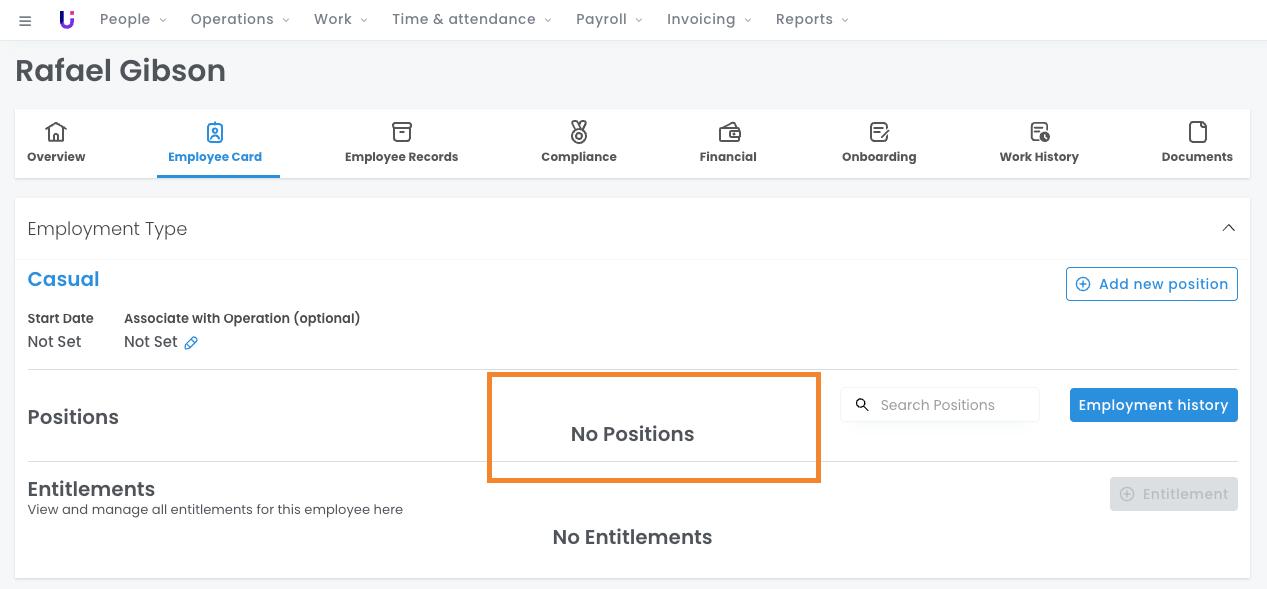Open the Payroll menu
The width and height of the screenshot is (1267, 589).
pos(609,20)
